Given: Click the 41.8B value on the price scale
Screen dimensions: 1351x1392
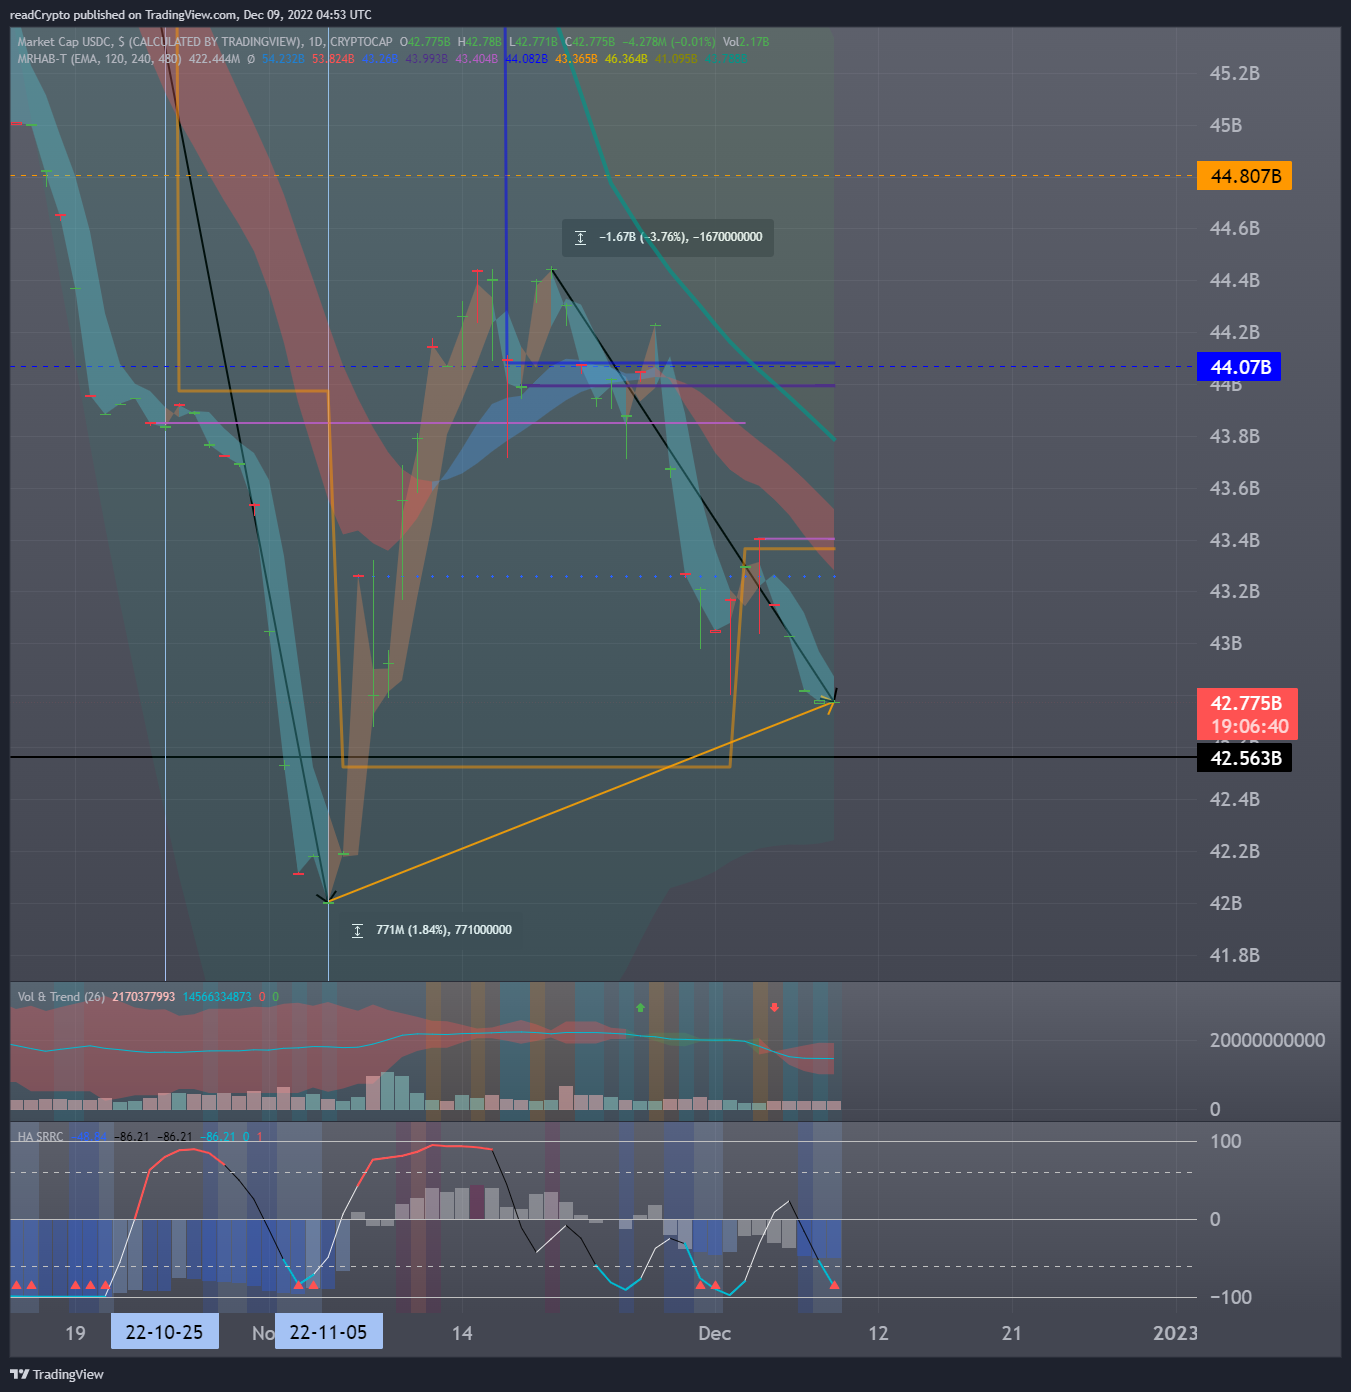Looking at the screenshot, I should tap(1234, 955).
